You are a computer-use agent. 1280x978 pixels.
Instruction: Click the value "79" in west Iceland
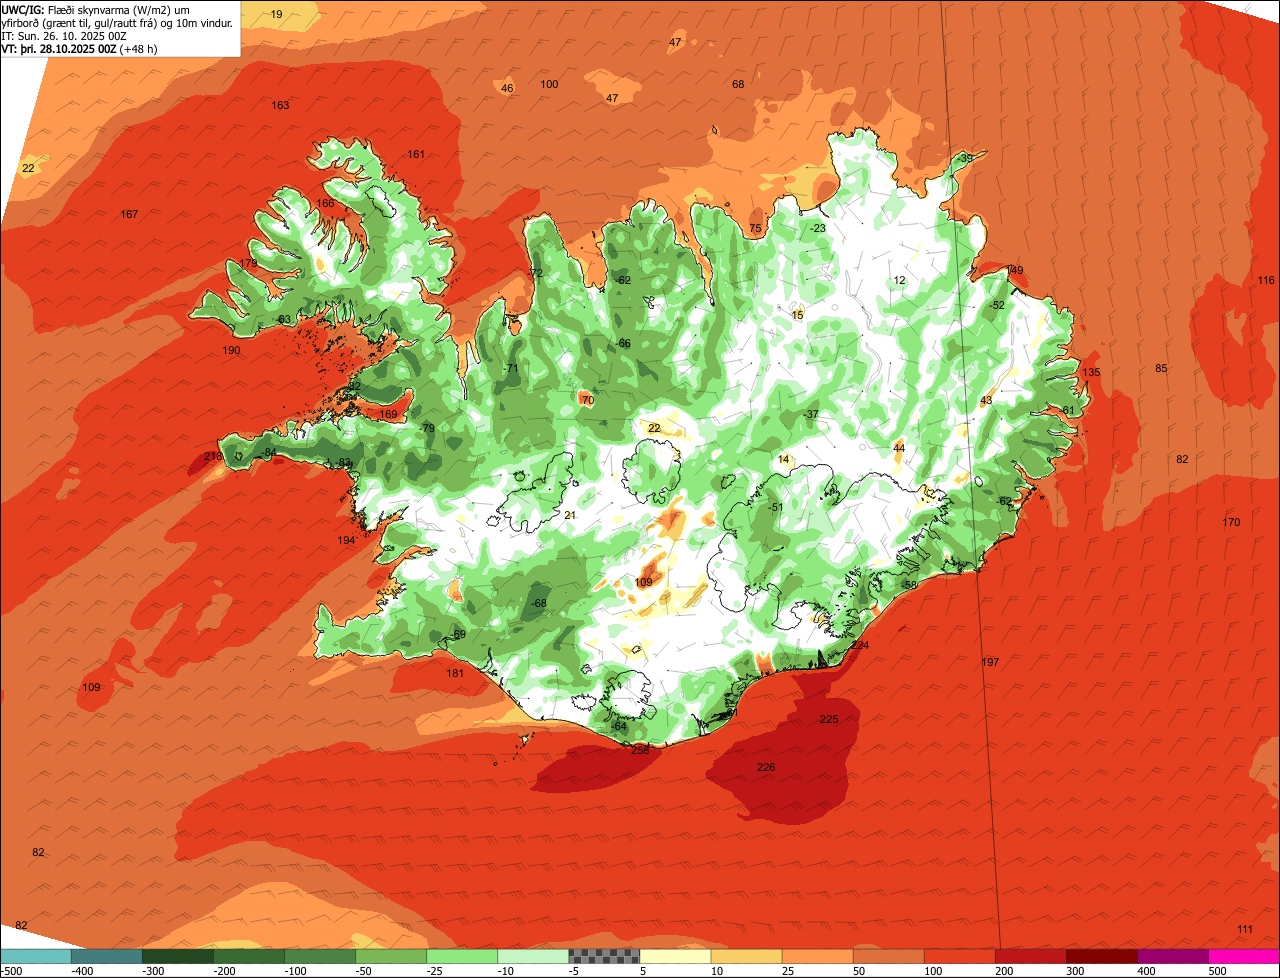pyautogui.click(x=428, y=428)
